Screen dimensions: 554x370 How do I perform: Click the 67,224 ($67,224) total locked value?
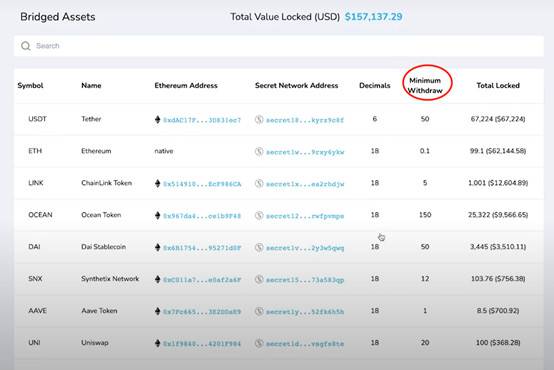(498, 119)
